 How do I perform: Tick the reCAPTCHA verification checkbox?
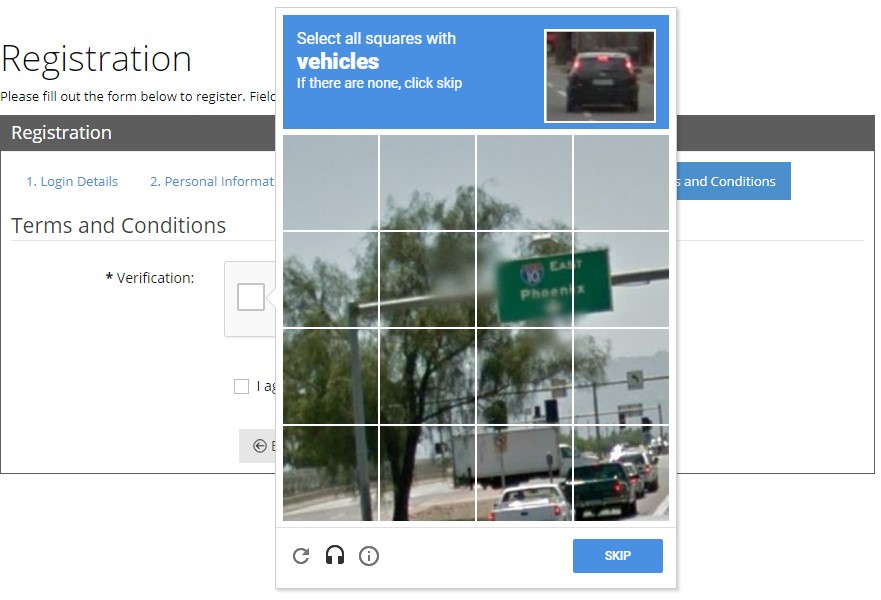(x=251, y=297)
